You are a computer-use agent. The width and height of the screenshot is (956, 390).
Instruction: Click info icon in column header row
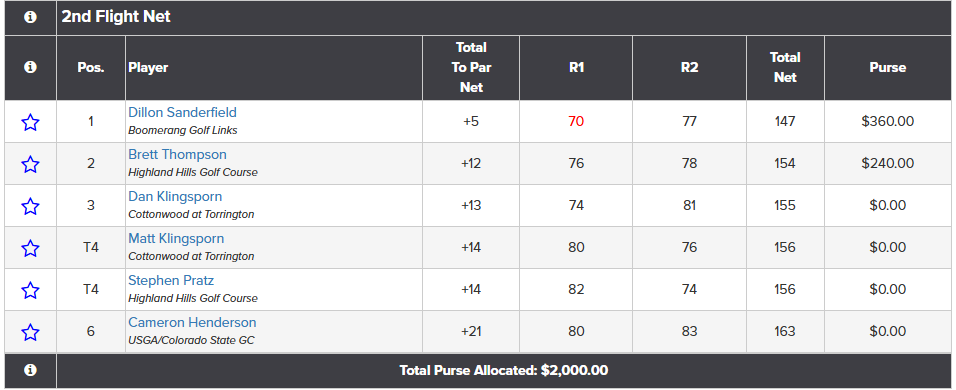point(30,68)
